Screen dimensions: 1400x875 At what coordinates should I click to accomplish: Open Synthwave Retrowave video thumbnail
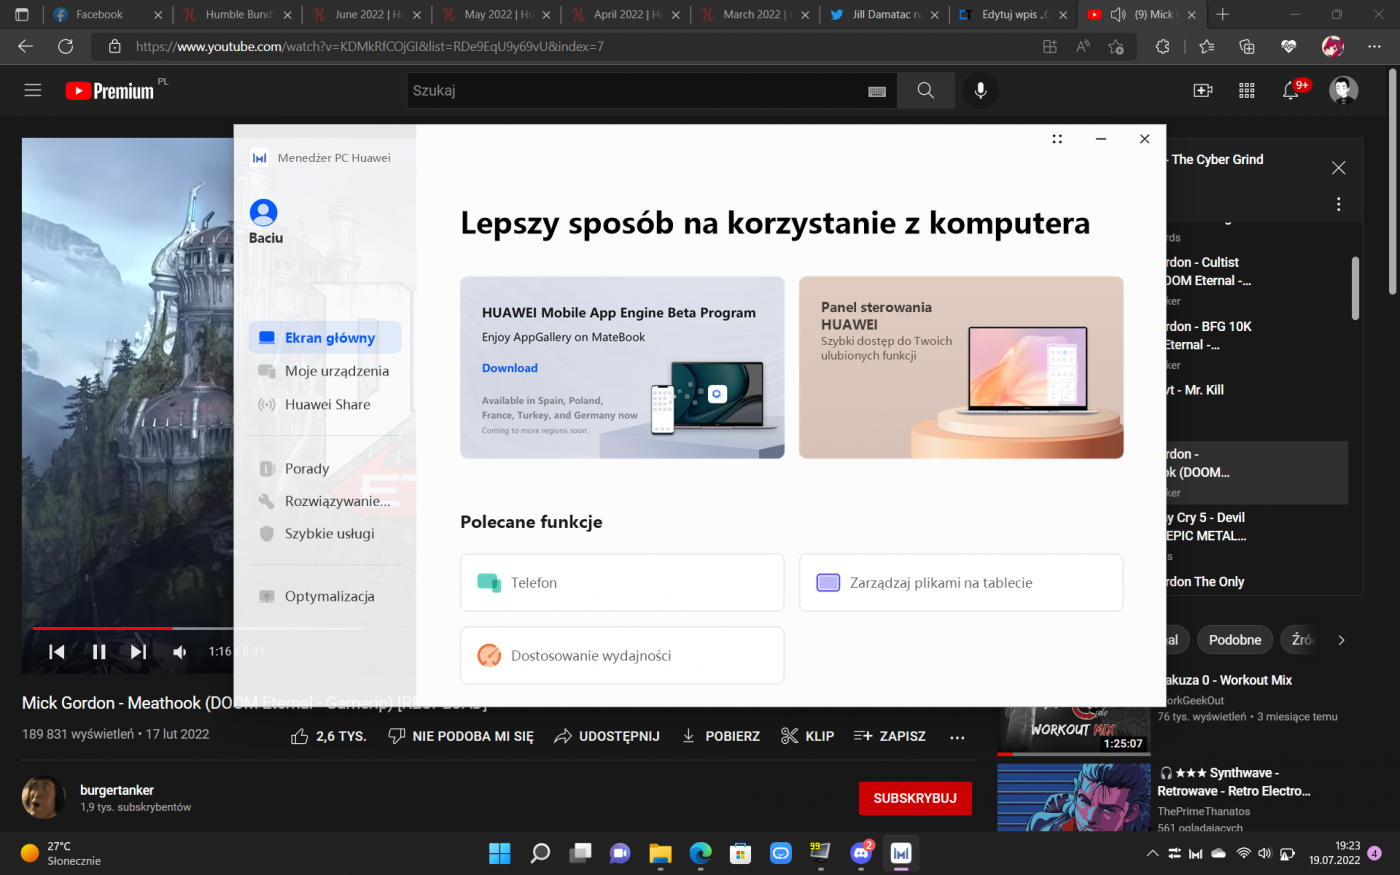[1074, 797]
